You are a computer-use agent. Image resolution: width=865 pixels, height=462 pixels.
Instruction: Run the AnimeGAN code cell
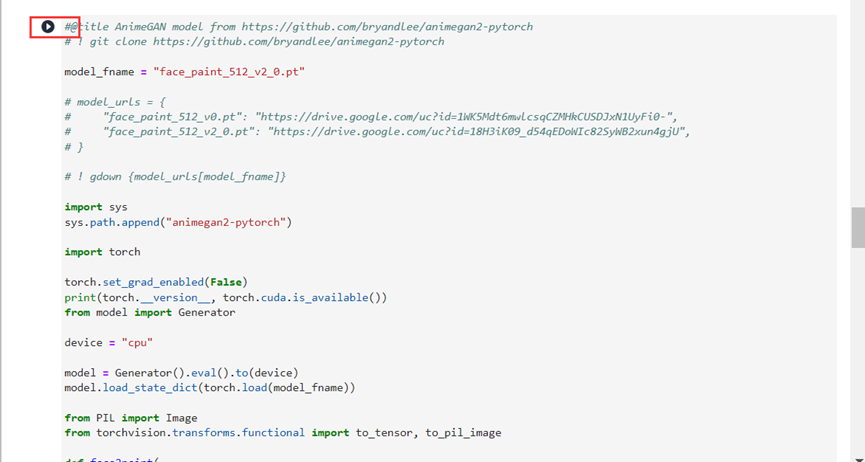coord(47,27)
